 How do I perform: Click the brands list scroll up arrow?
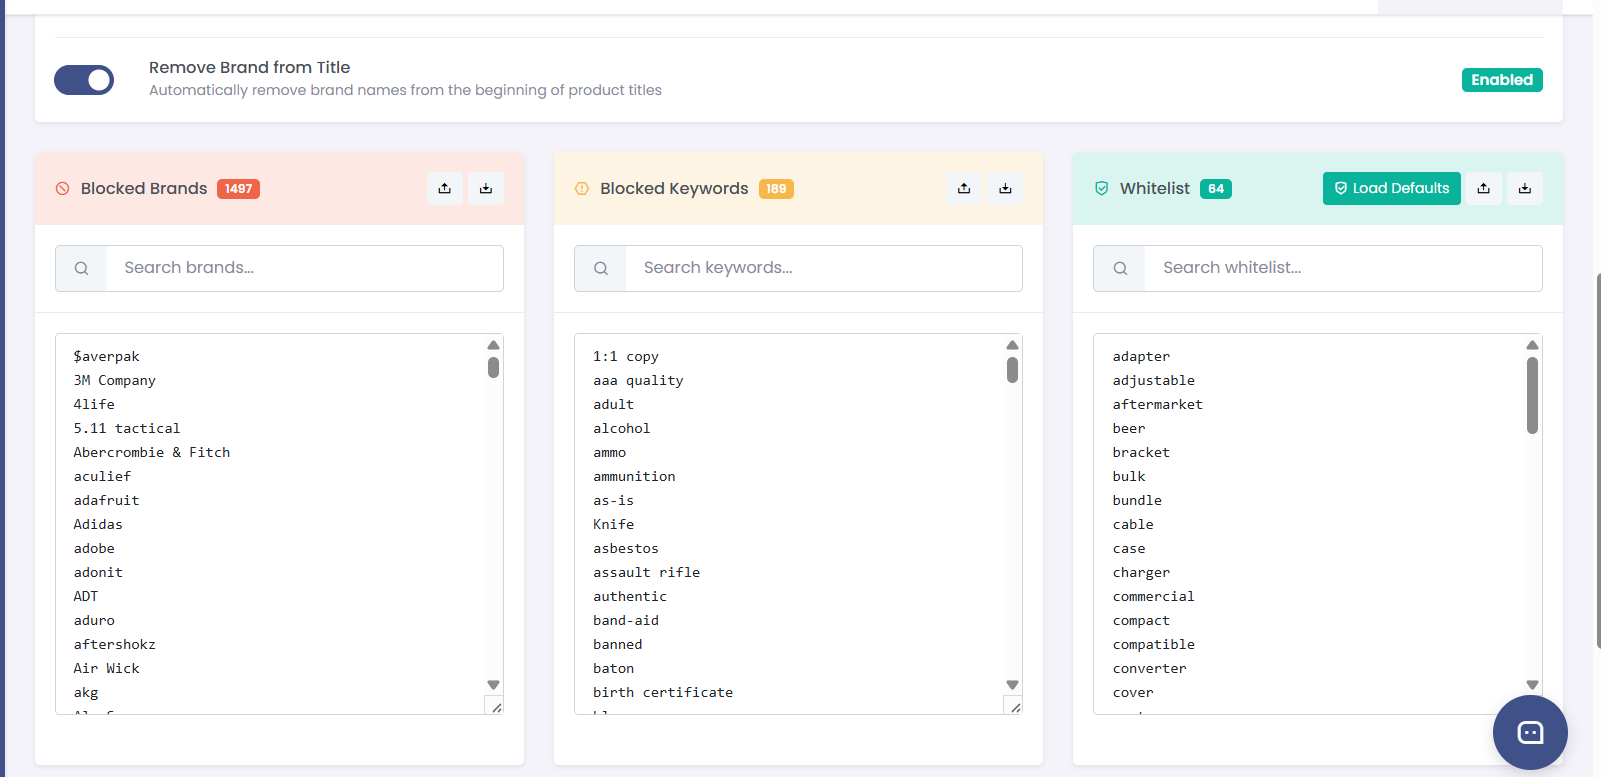(493, 345)
